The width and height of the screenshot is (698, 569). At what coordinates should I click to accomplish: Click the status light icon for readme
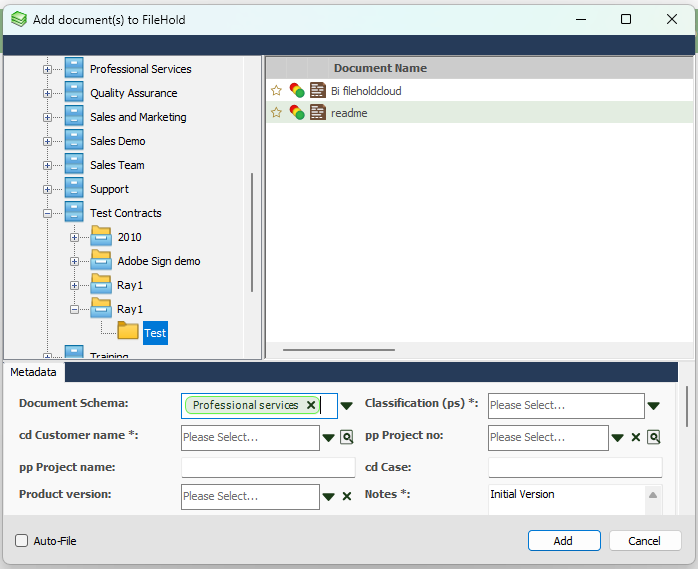pyautogui.click(x=297, y=113)
